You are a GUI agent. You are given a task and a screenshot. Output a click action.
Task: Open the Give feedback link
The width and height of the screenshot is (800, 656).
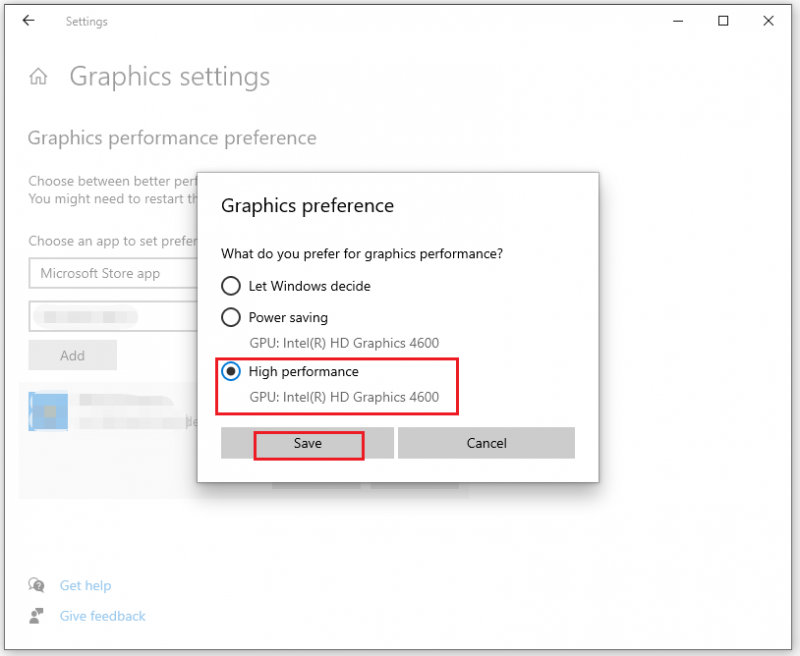tap(103, 616)
